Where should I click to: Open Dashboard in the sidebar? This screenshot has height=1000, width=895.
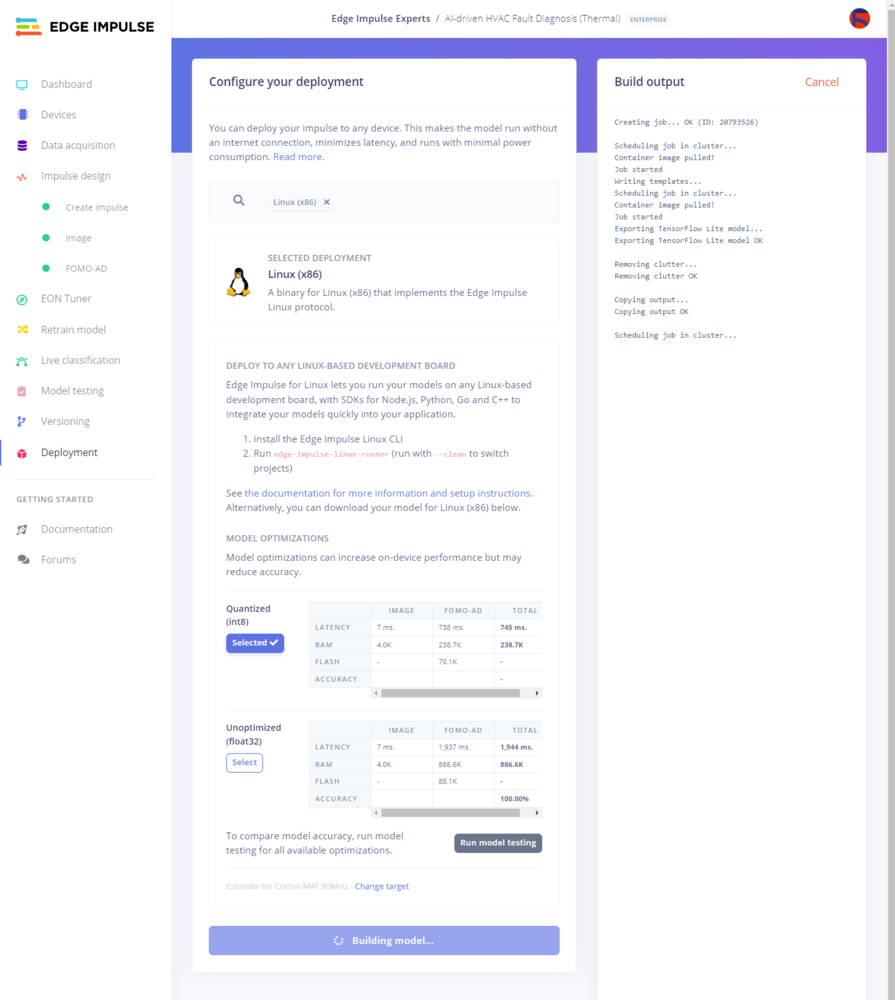[x=66, y=84]
